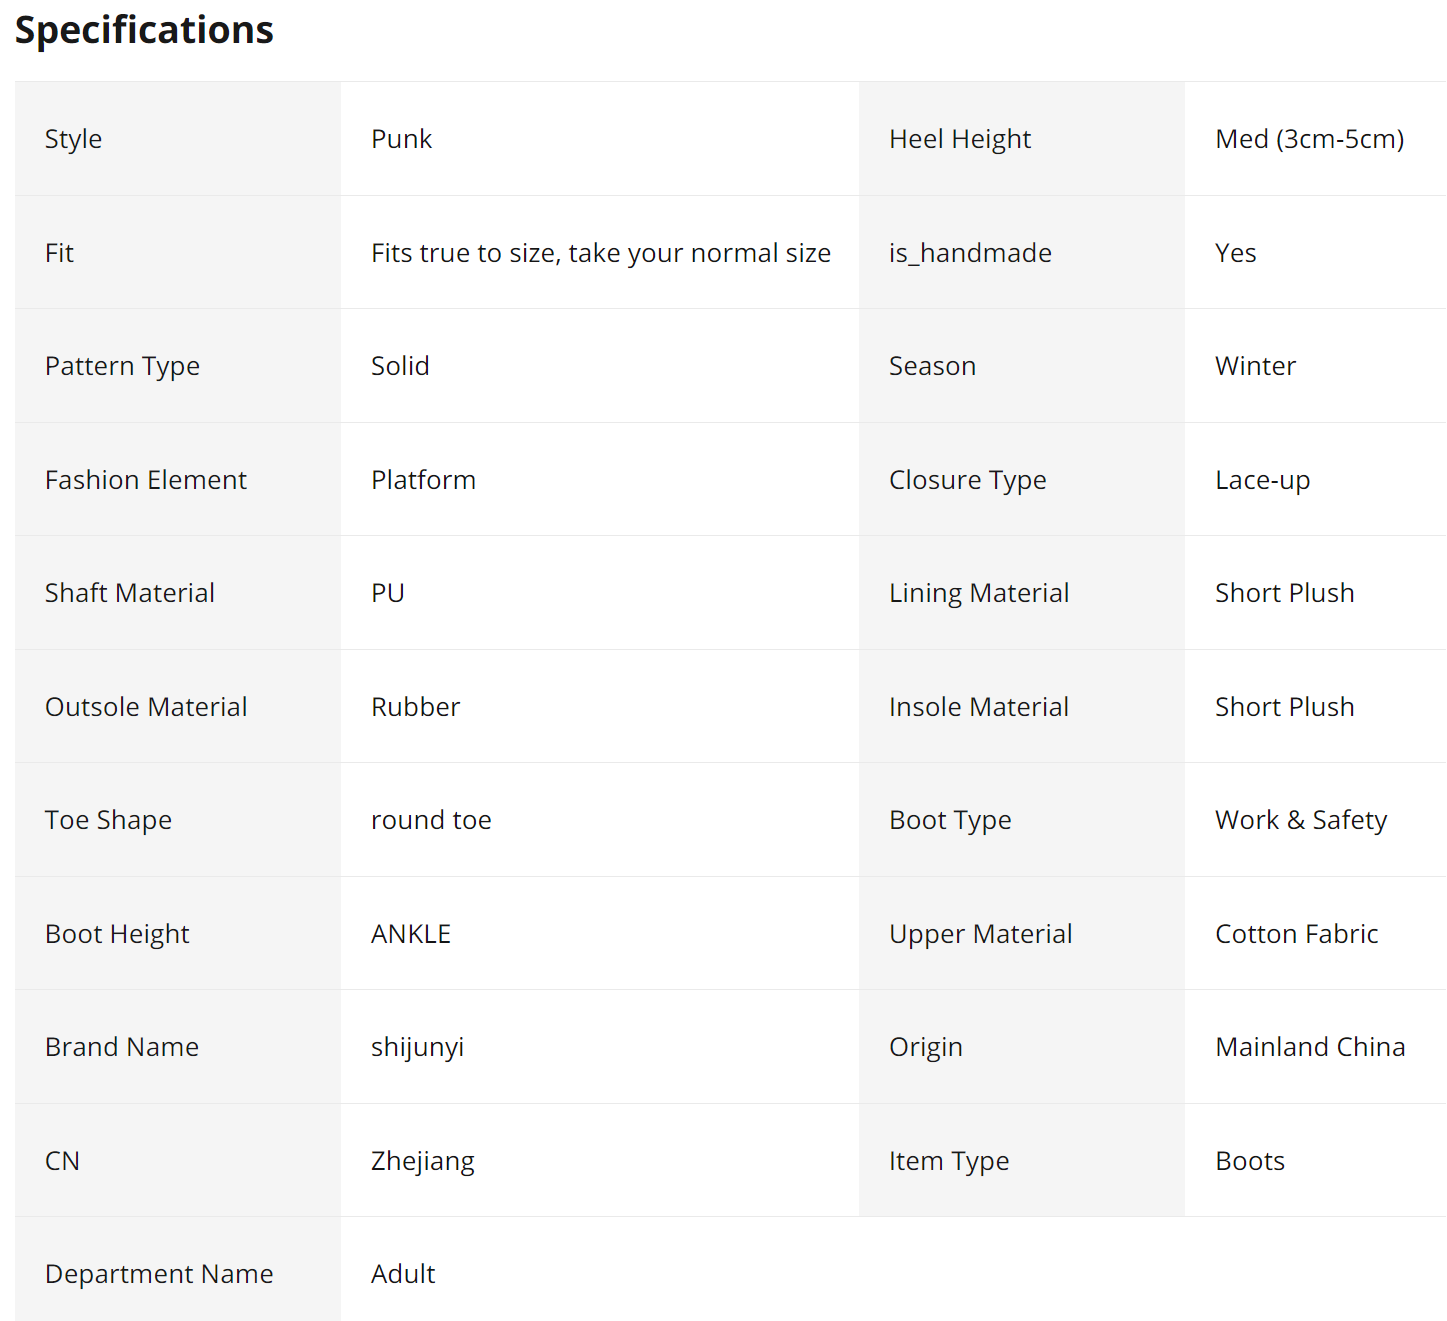The width and height of the screenshot is (1447, 1321).
Task: Click the Department Name label
Action: pyautogui.click(x=159, y=1274)
